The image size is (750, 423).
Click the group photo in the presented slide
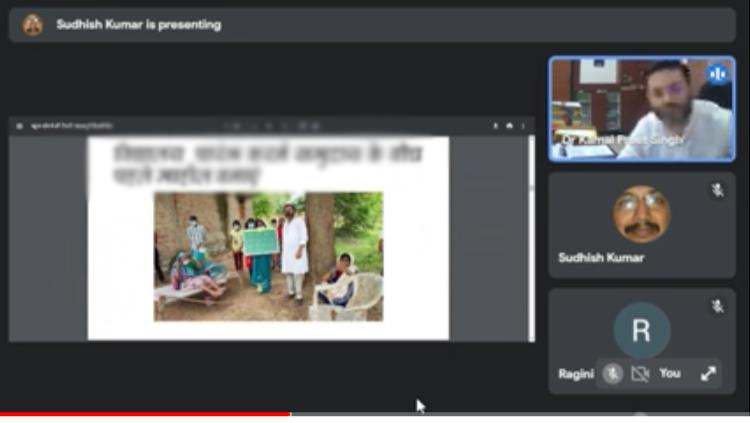(268, 256)
